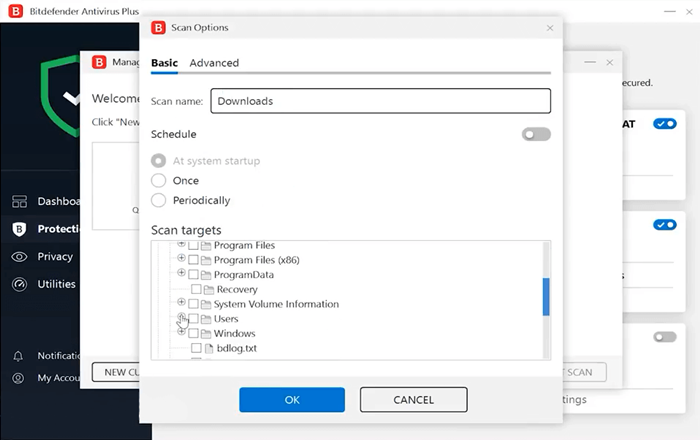Select the bdlog.txt row label
The height and width of the screenshot is (440, 700).
click(x=237, y=349)
